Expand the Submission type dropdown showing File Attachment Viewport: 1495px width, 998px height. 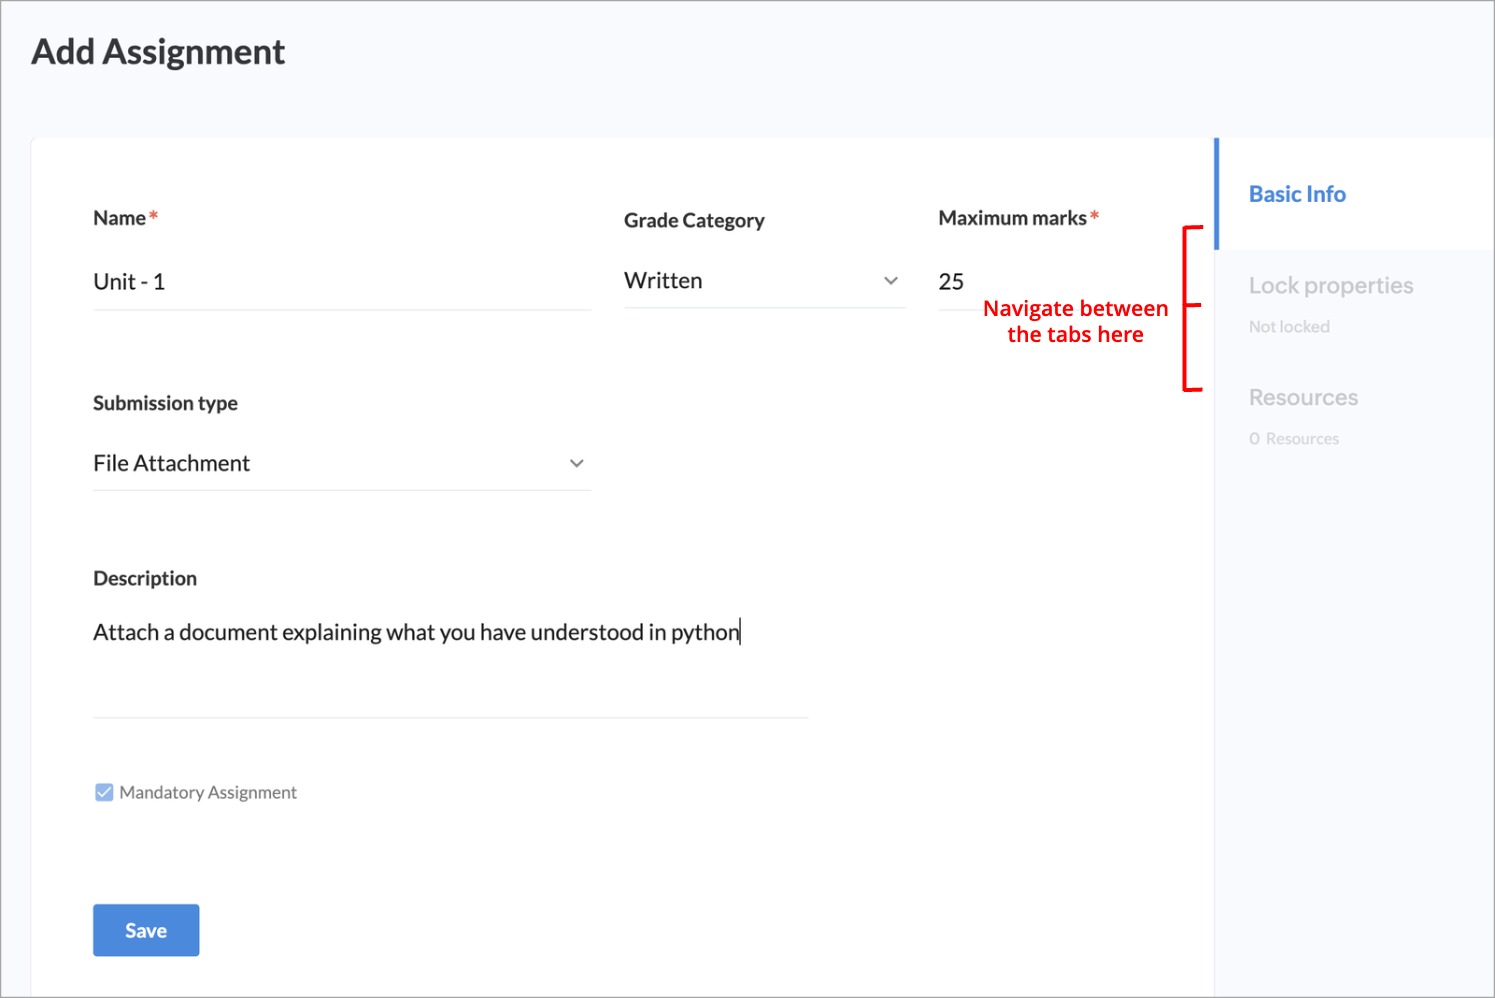(330, 463)
